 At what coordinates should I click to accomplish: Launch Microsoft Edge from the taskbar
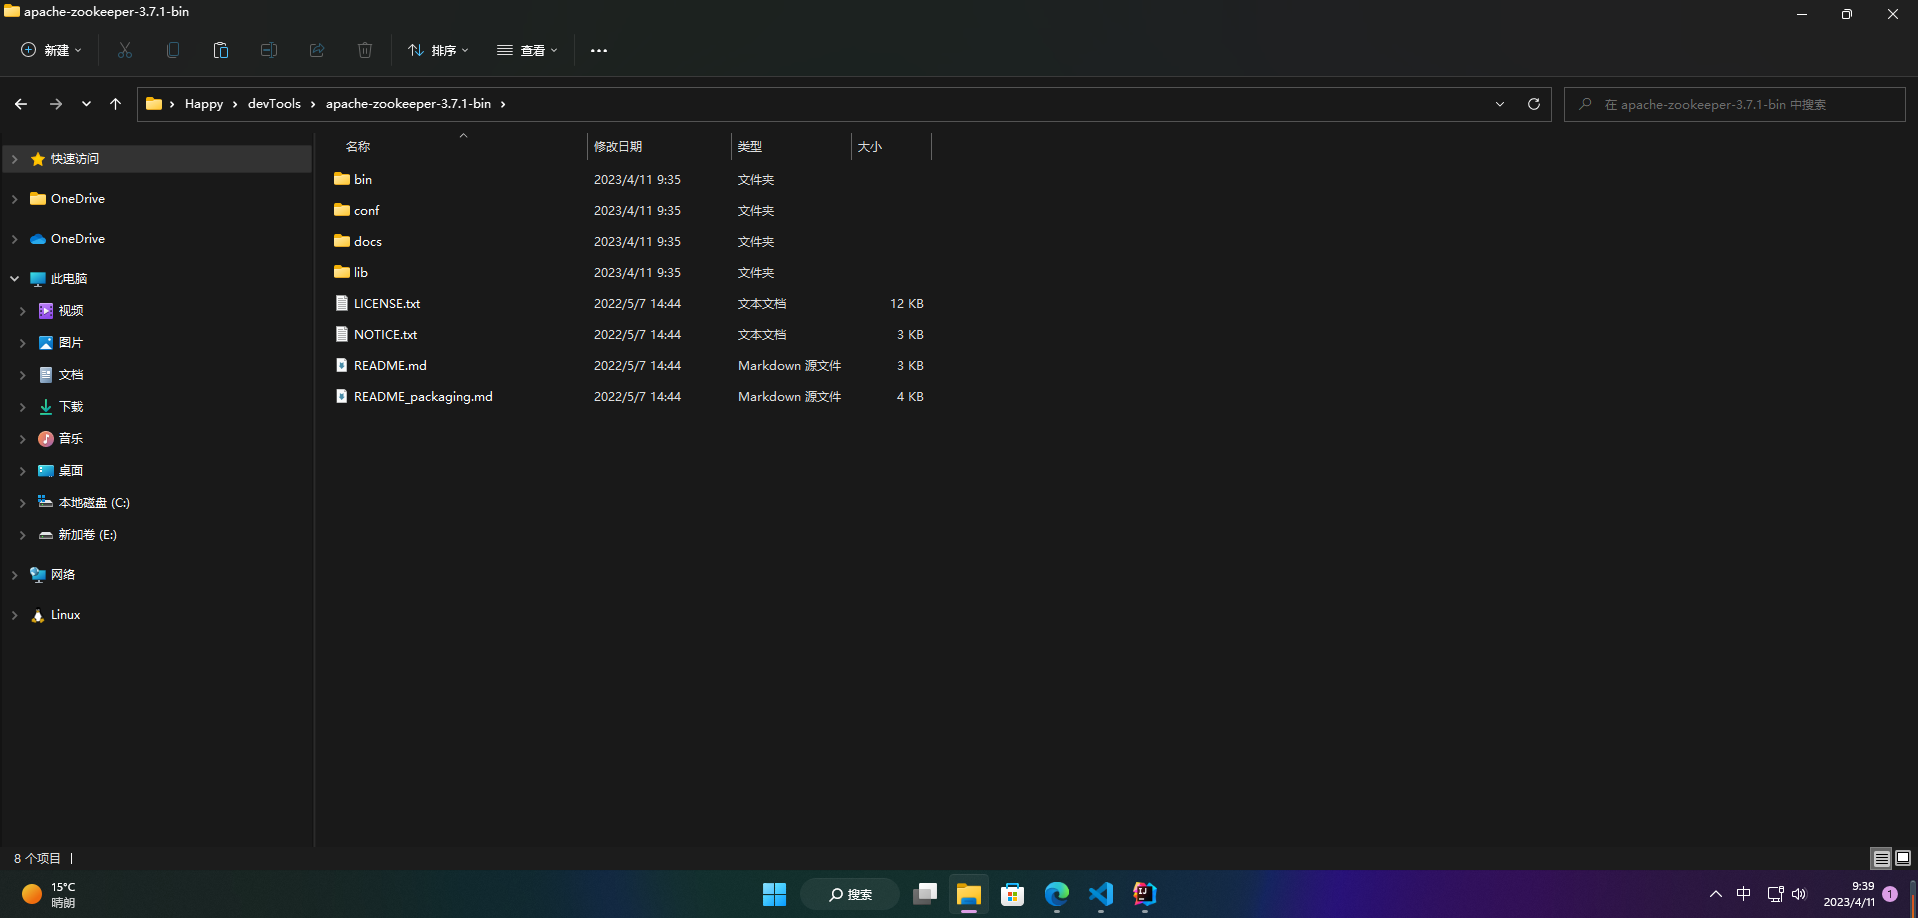1057,894
